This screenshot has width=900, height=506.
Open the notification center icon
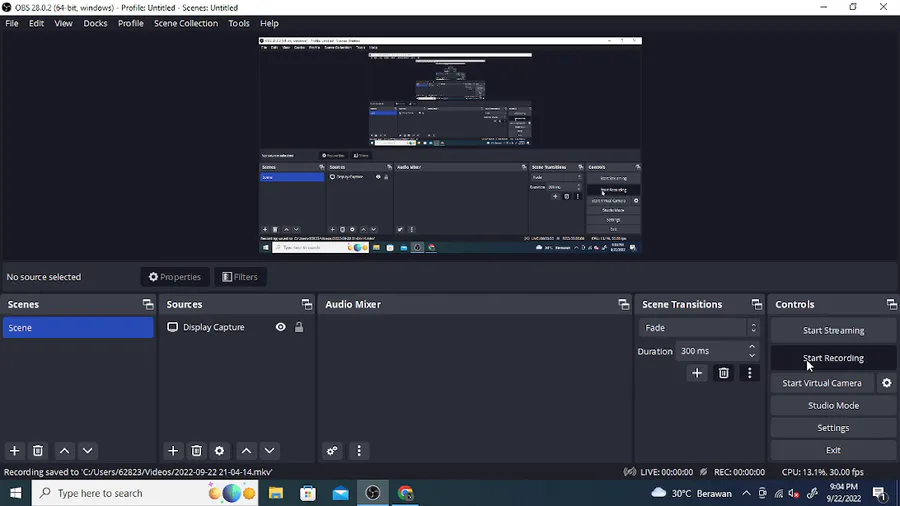coord(879,493)
